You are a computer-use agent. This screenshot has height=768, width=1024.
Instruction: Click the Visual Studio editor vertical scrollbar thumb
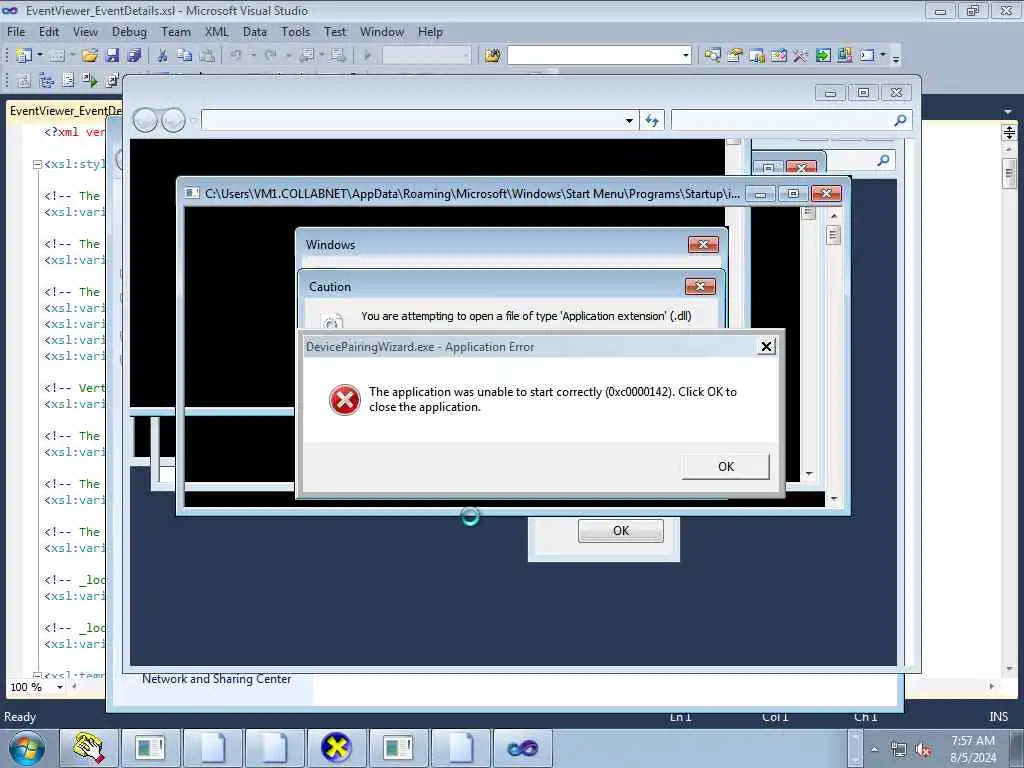1009,173
